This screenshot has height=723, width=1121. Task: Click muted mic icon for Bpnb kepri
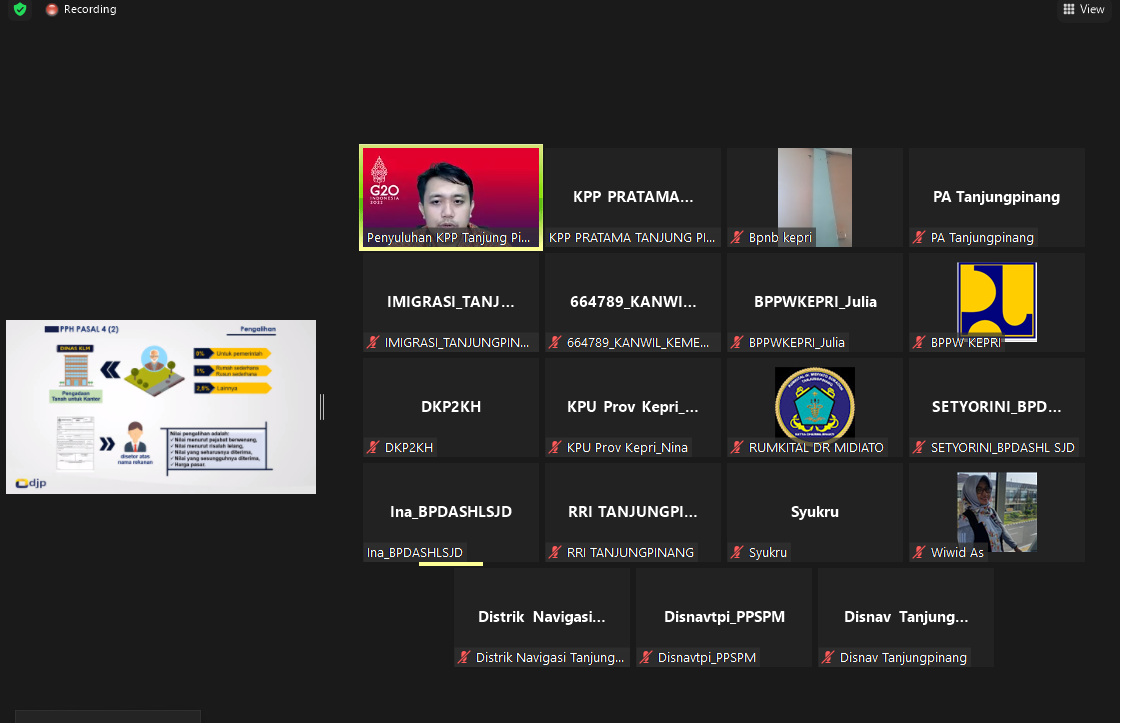[738, 238]
